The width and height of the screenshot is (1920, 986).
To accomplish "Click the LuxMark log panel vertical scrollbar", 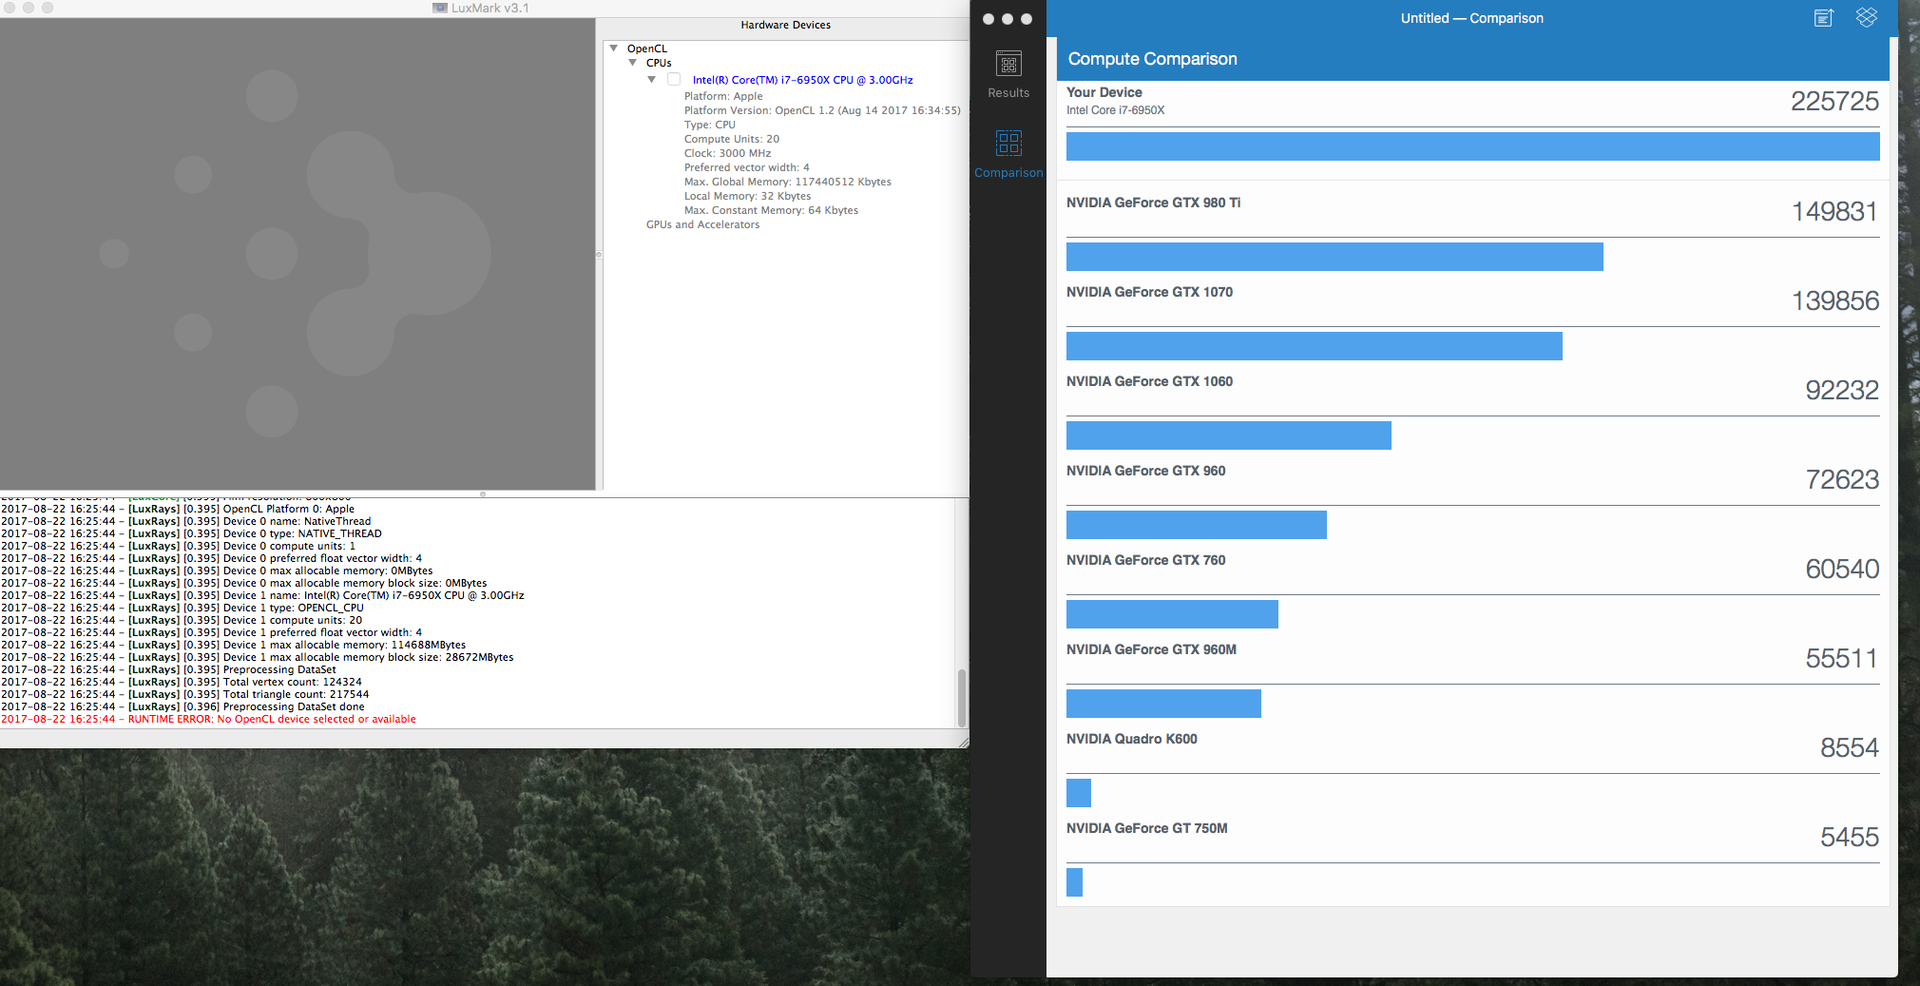I will click(x=962, y=697).
